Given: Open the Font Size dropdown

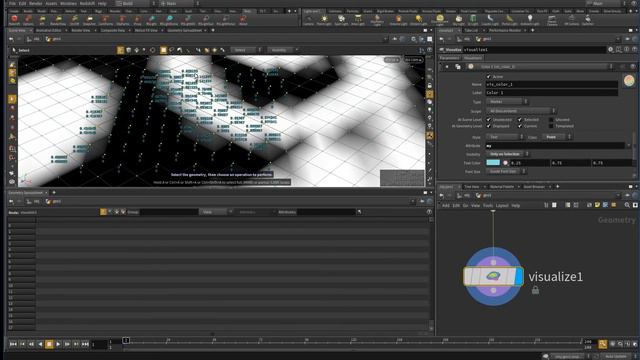Looking at the screenshot, I should click(506, 171).
